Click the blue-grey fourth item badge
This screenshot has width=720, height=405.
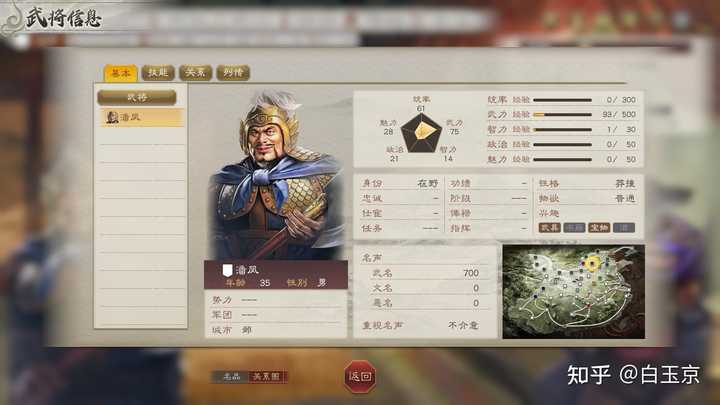(x=624, y=228)
